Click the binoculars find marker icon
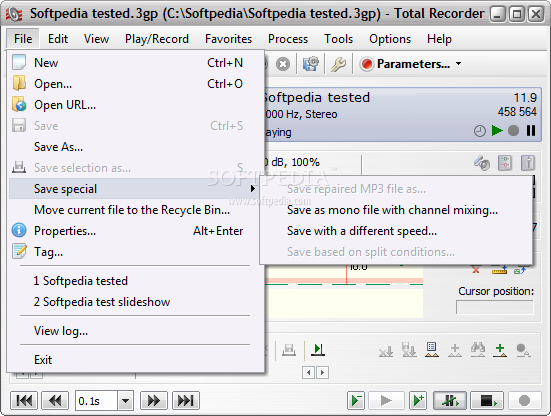The width and height of the screenshot is (551, 416). tap(478, 350)
